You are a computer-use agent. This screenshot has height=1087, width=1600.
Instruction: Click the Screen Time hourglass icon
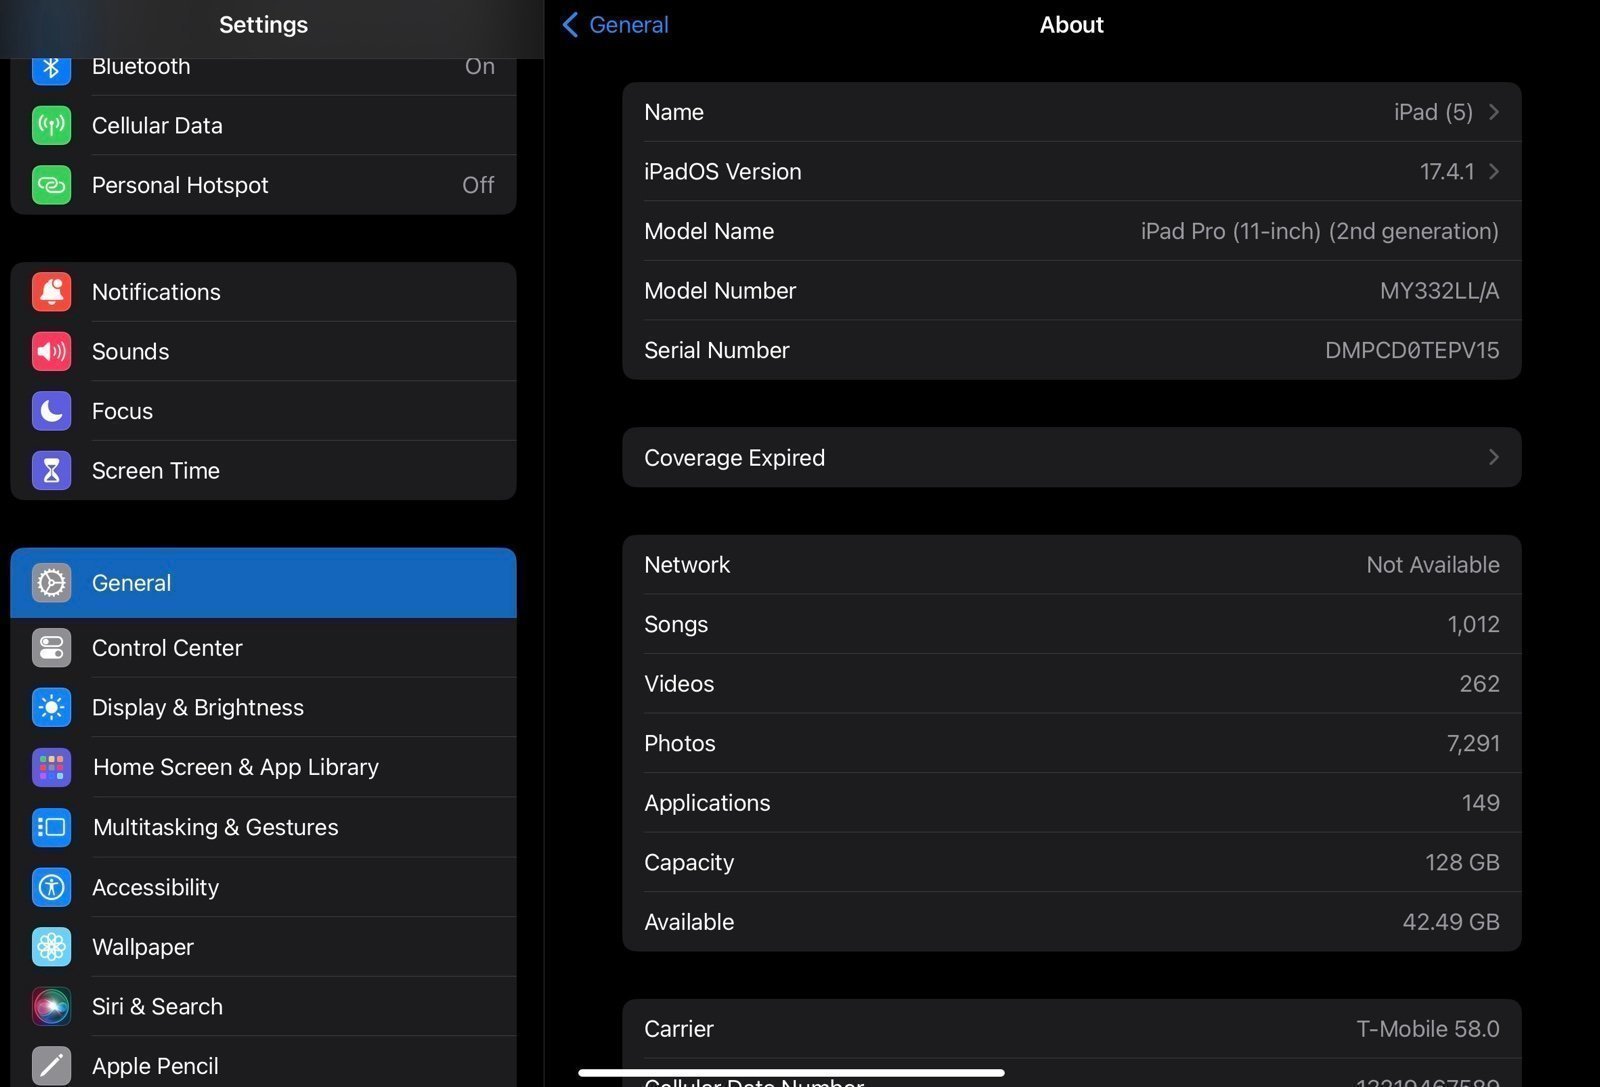coord(51,470)
